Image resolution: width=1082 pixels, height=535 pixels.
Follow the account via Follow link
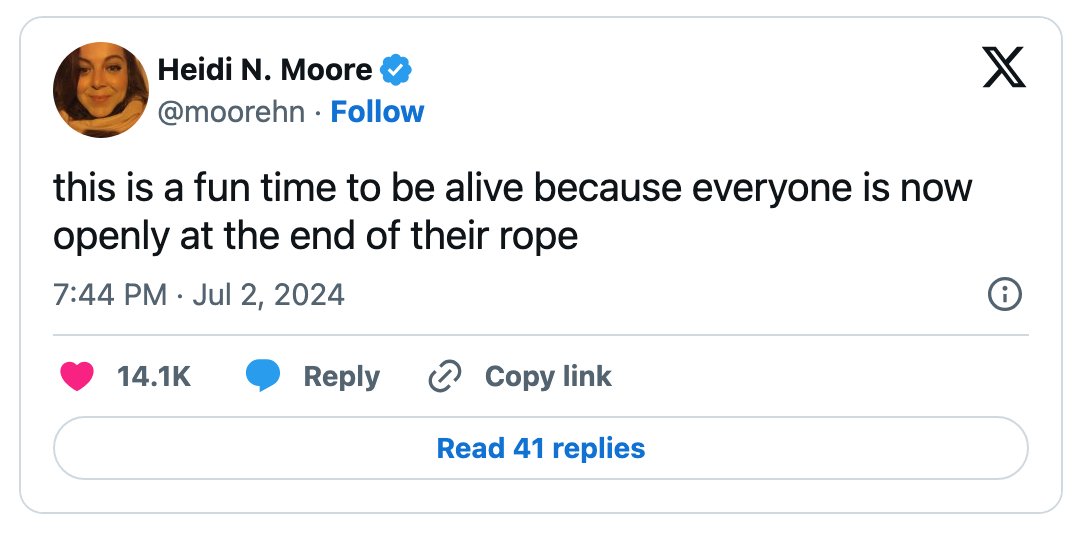[x=377, y=112]
